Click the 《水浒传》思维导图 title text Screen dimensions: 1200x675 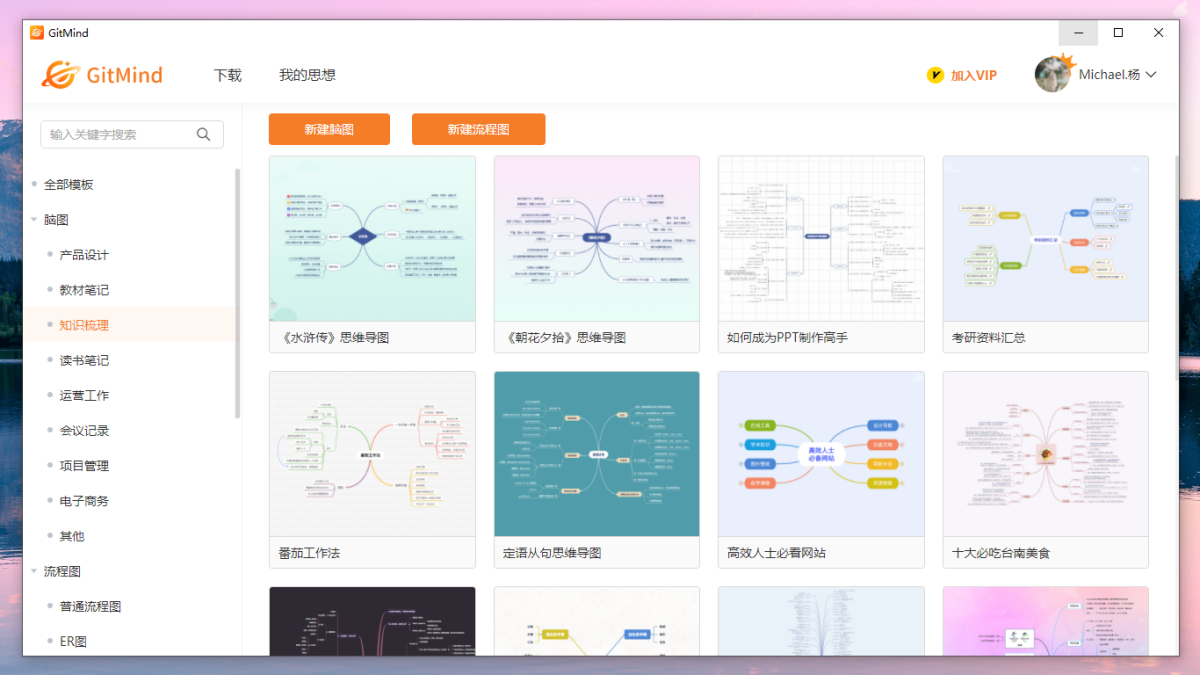click(334, 338)
